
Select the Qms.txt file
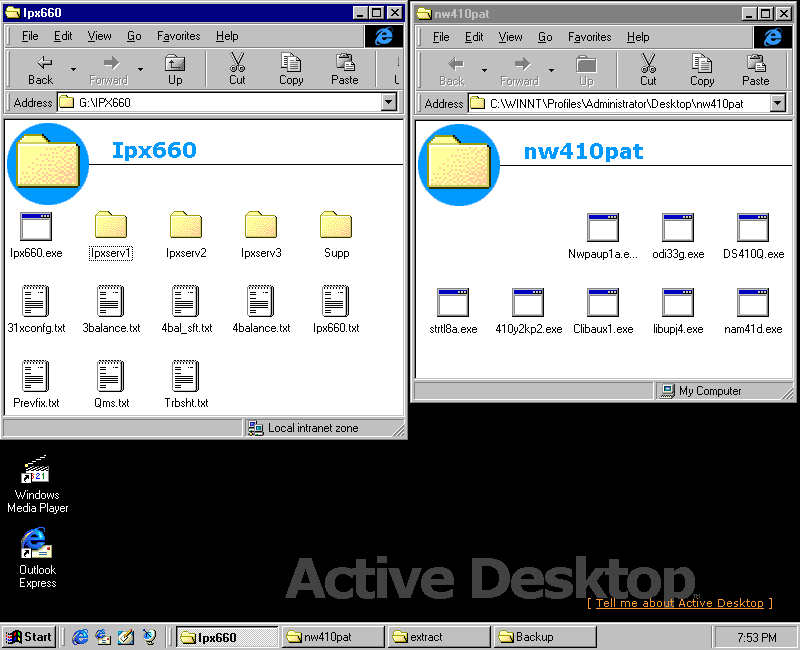point(111,385)
